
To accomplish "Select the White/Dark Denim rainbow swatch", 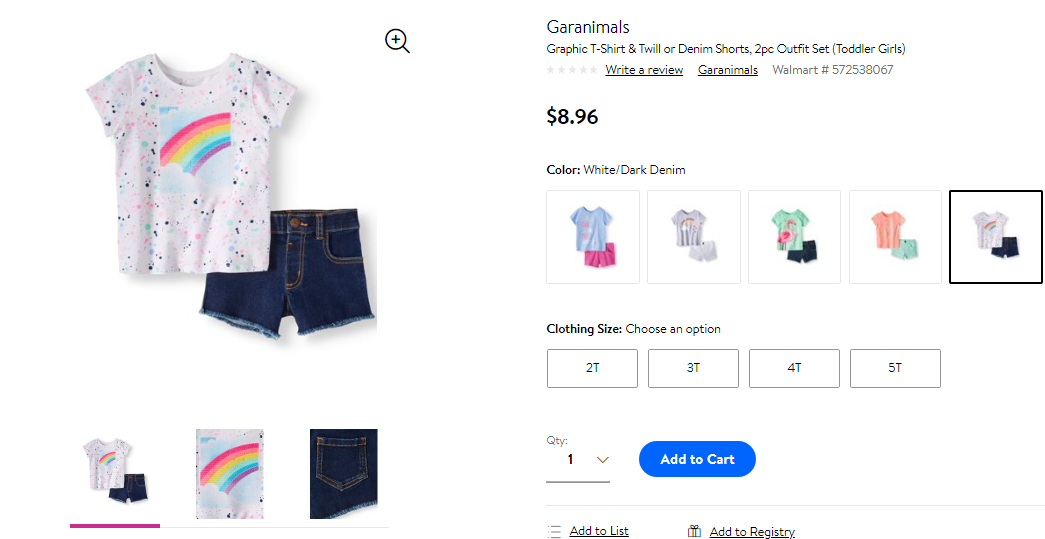I will 996,237.
